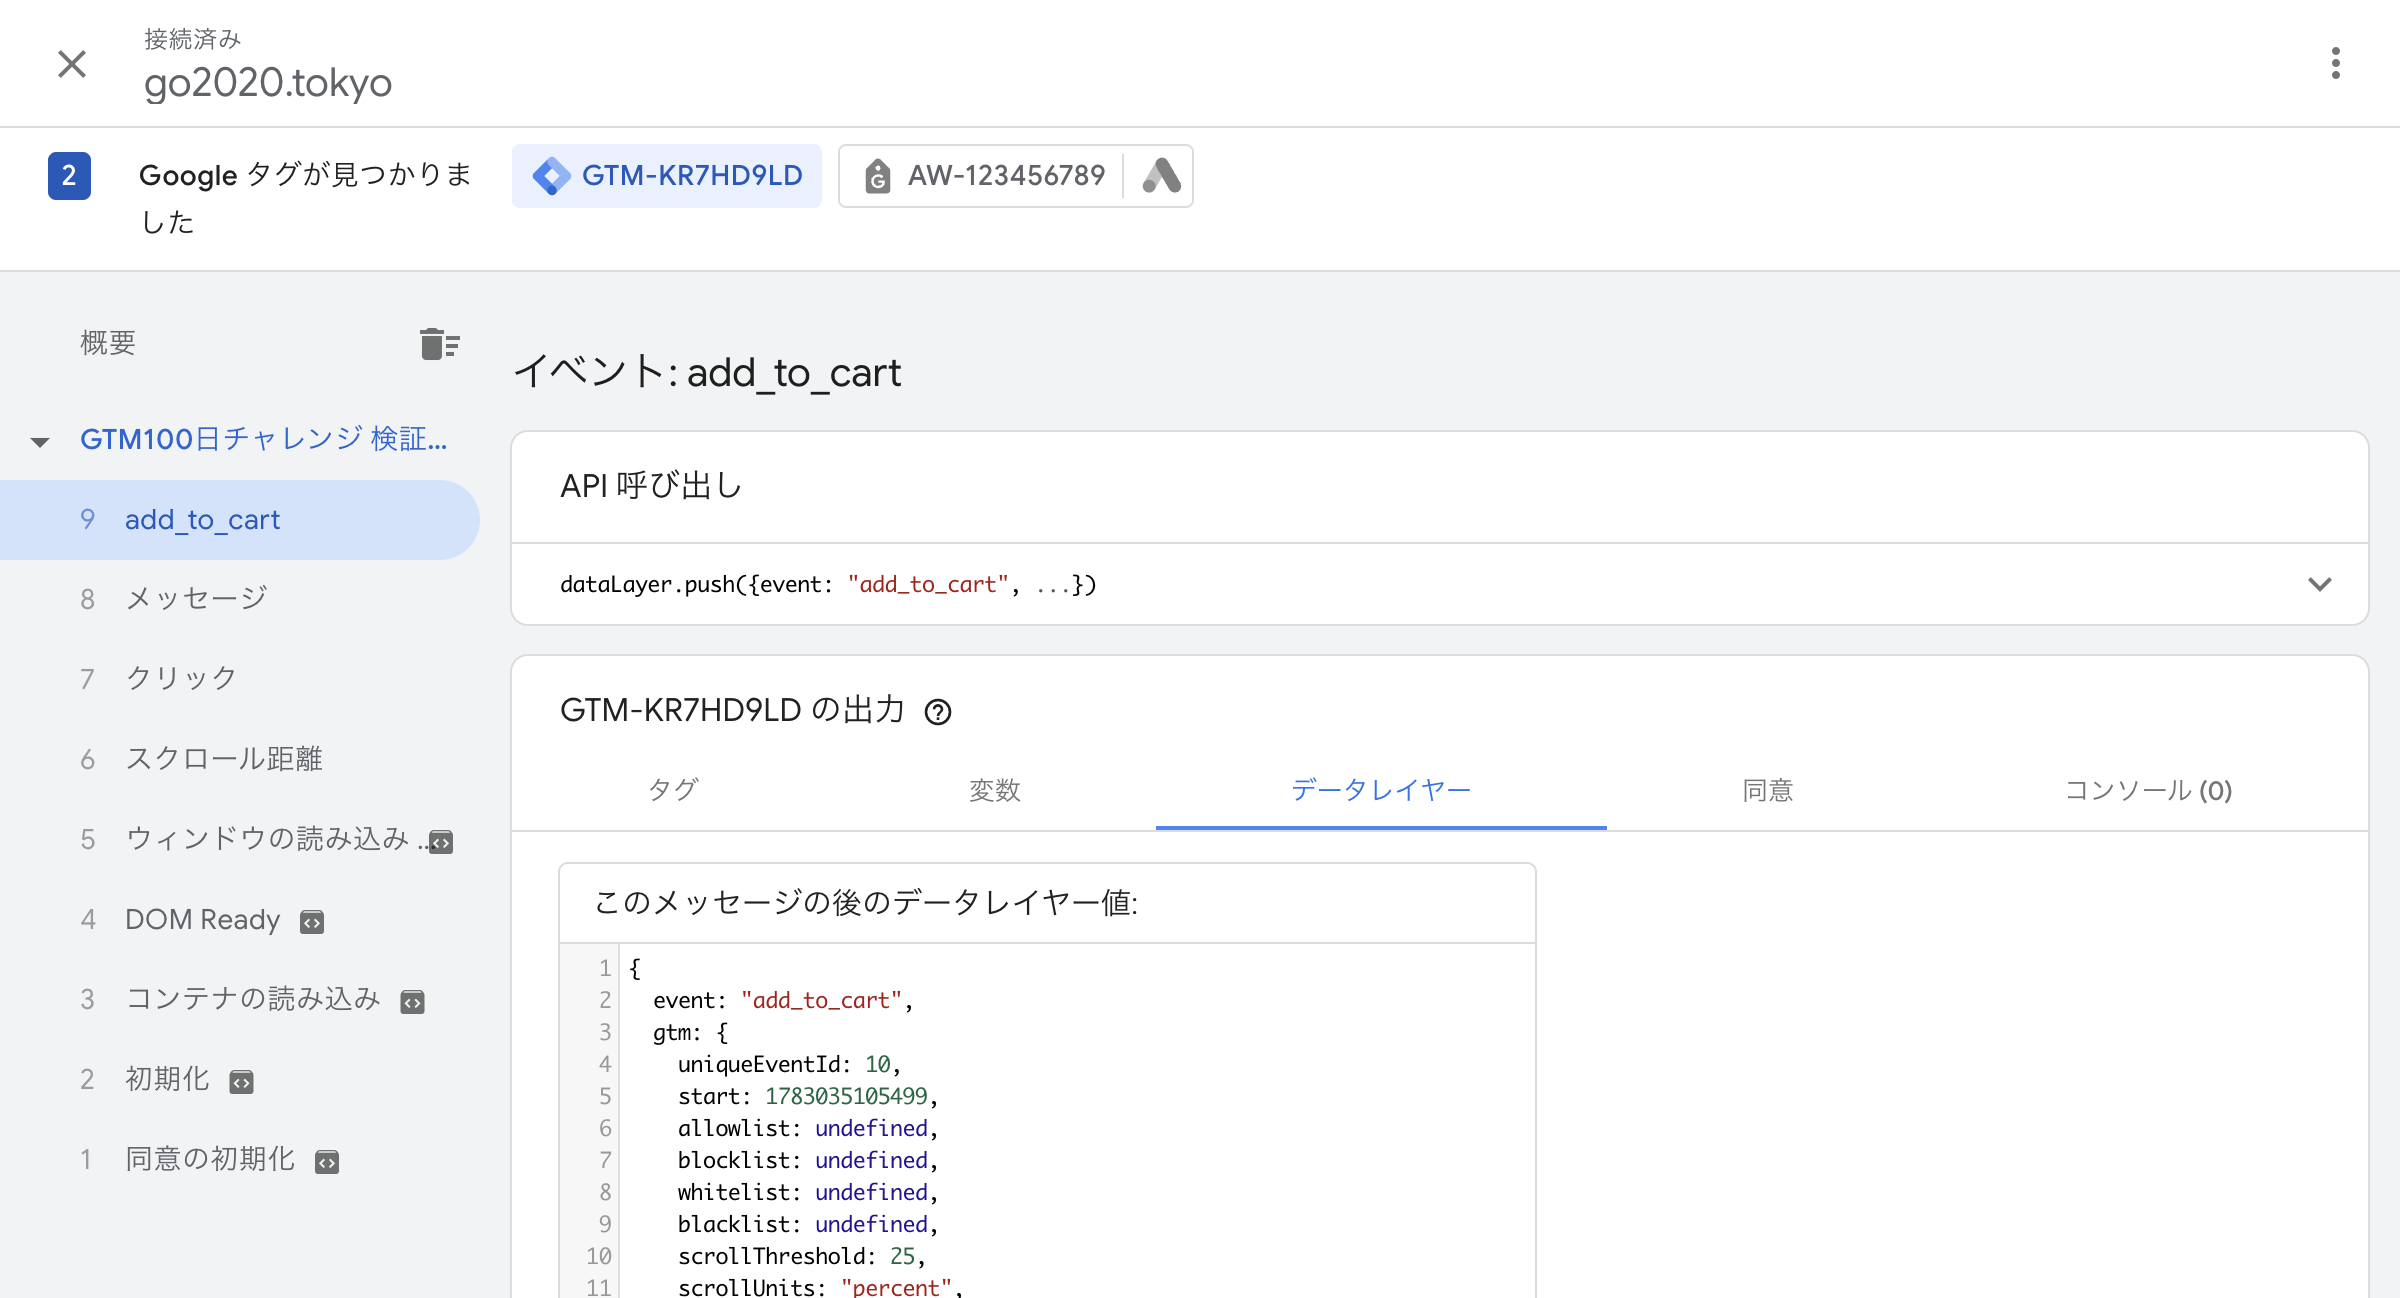This screenshot has width=2400, height=1298.
Task: Click the Google タグが見つかりました message
Action: point(305,198)
